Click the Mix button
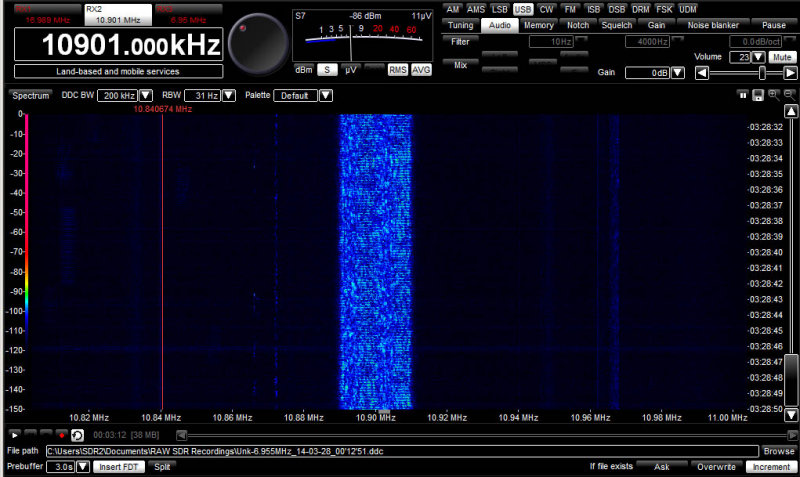Viewport: 800px width, 477px height. click(x=460, y=65)
